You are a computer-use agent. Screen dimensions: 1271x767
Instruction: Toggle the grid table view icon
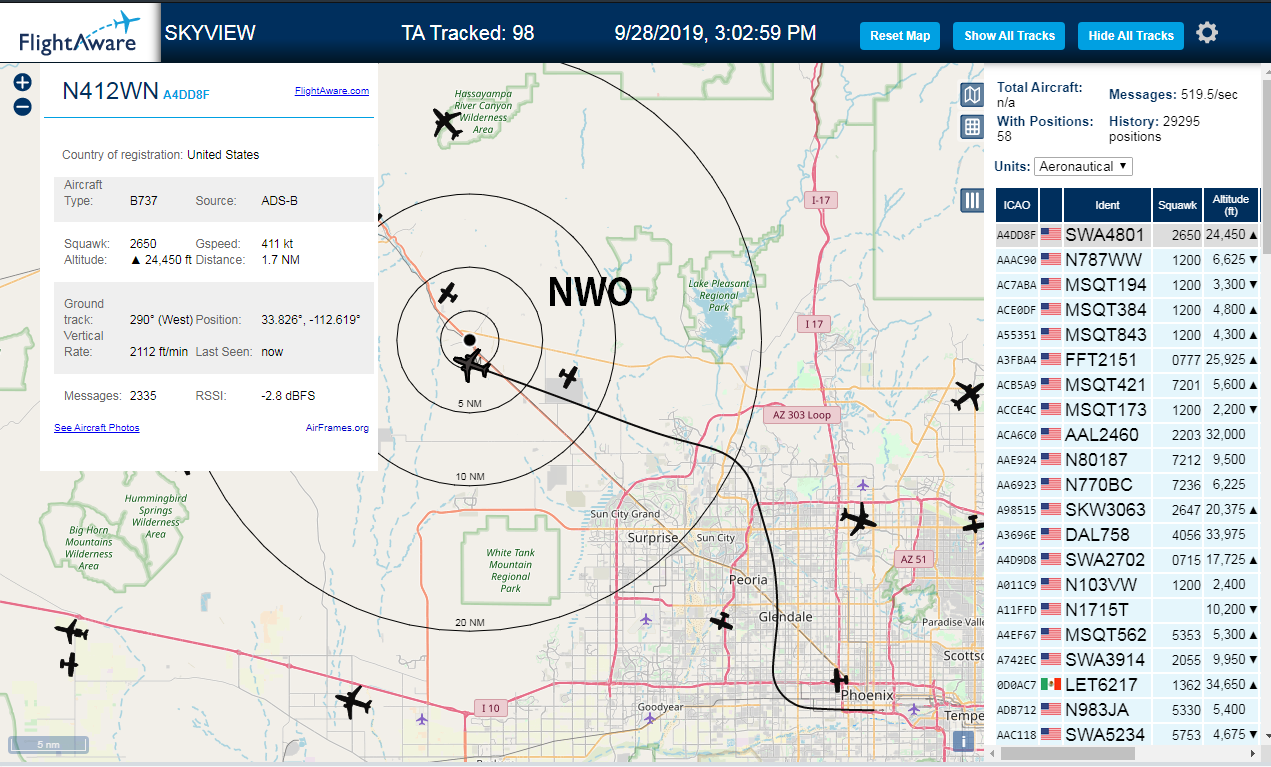971,127
